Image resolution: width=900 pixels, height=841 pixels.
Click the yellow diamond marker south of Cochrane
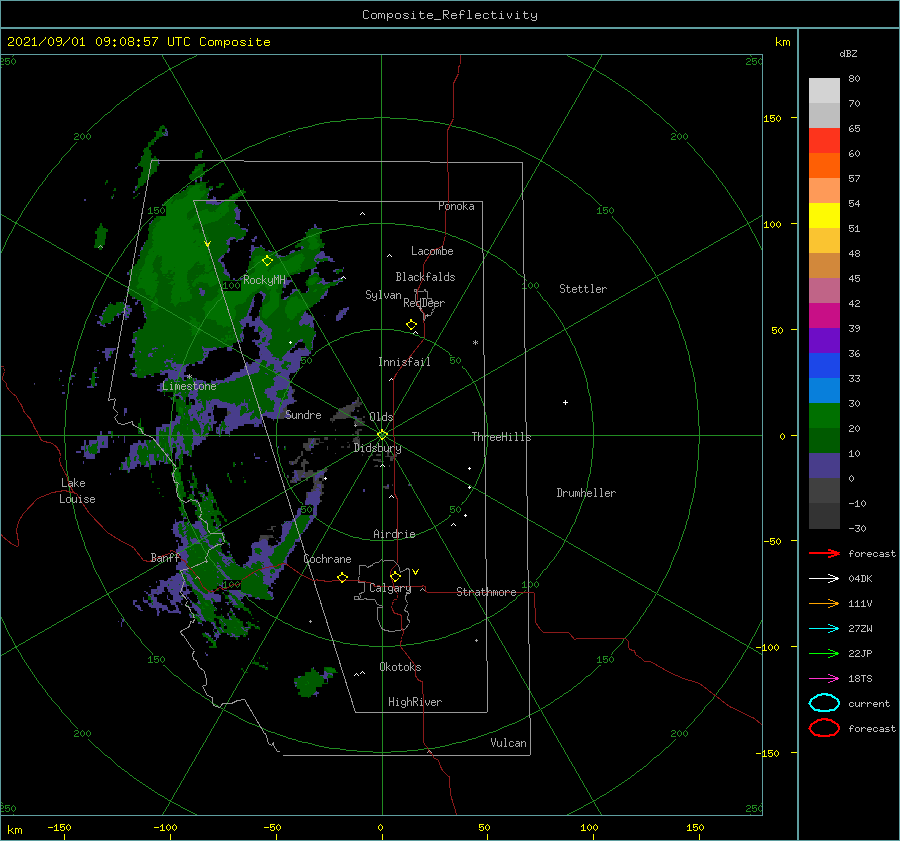click(x=342, y=577)
